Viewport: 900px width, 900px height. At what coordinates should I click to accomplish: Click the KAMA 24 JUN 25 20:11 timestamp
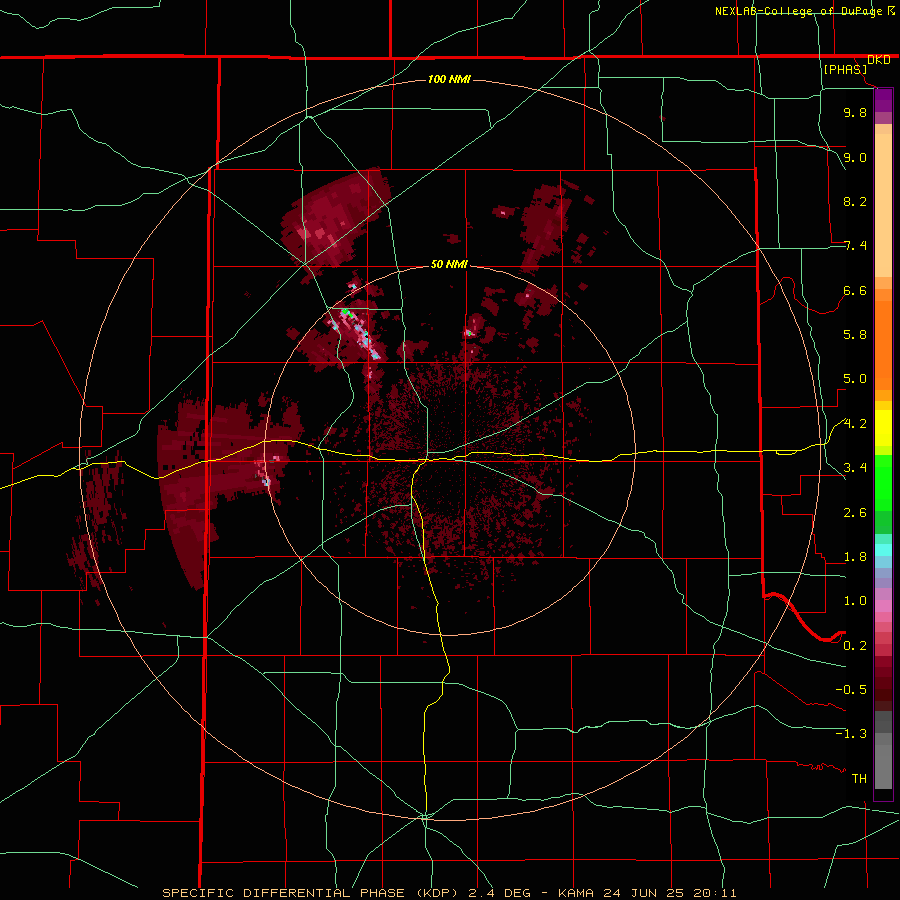pos(647,893)
